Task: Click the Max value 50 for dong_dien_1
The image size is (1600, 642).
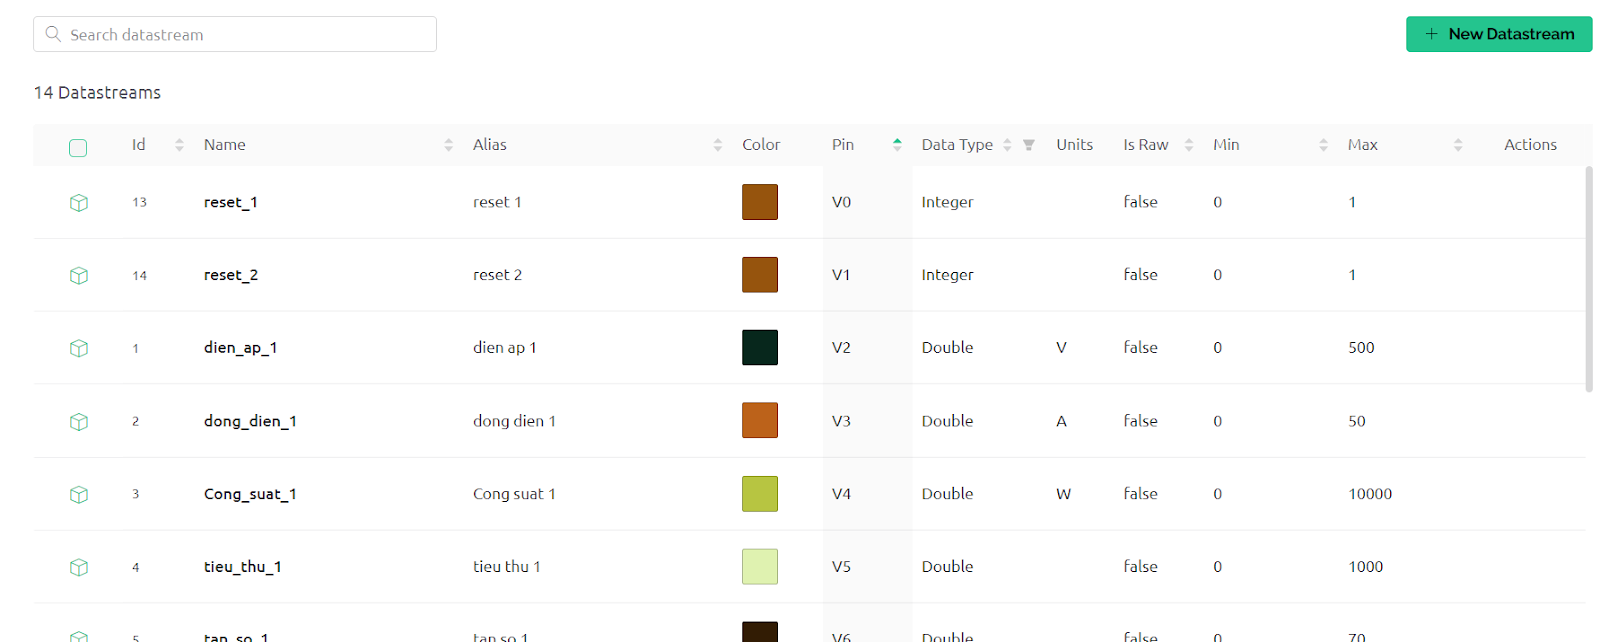Action: (x=1357, y=421)
